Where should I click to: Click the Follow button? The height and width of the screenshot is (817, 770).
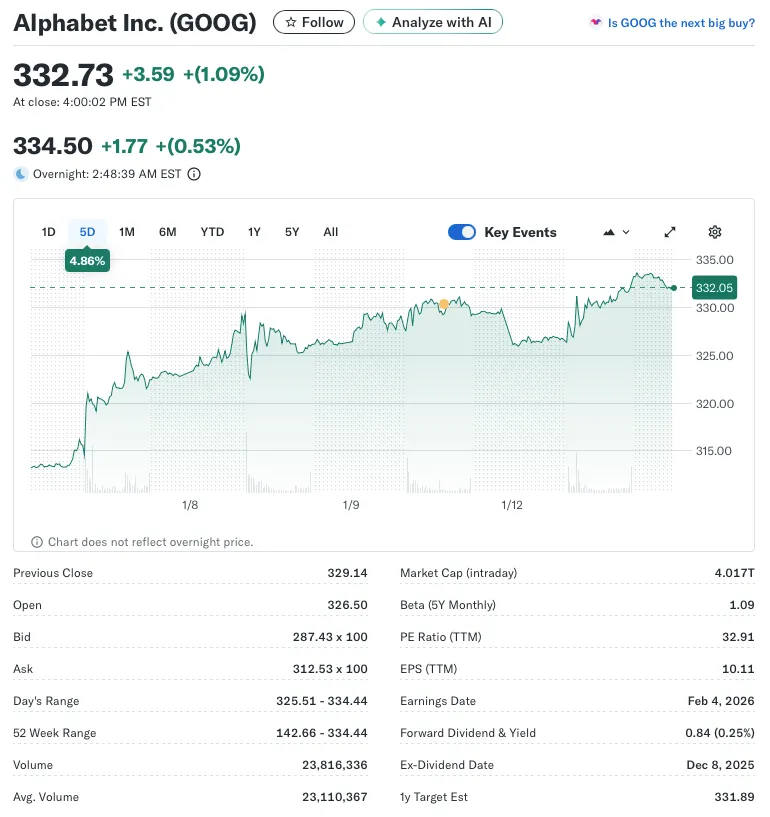point(314,22)
